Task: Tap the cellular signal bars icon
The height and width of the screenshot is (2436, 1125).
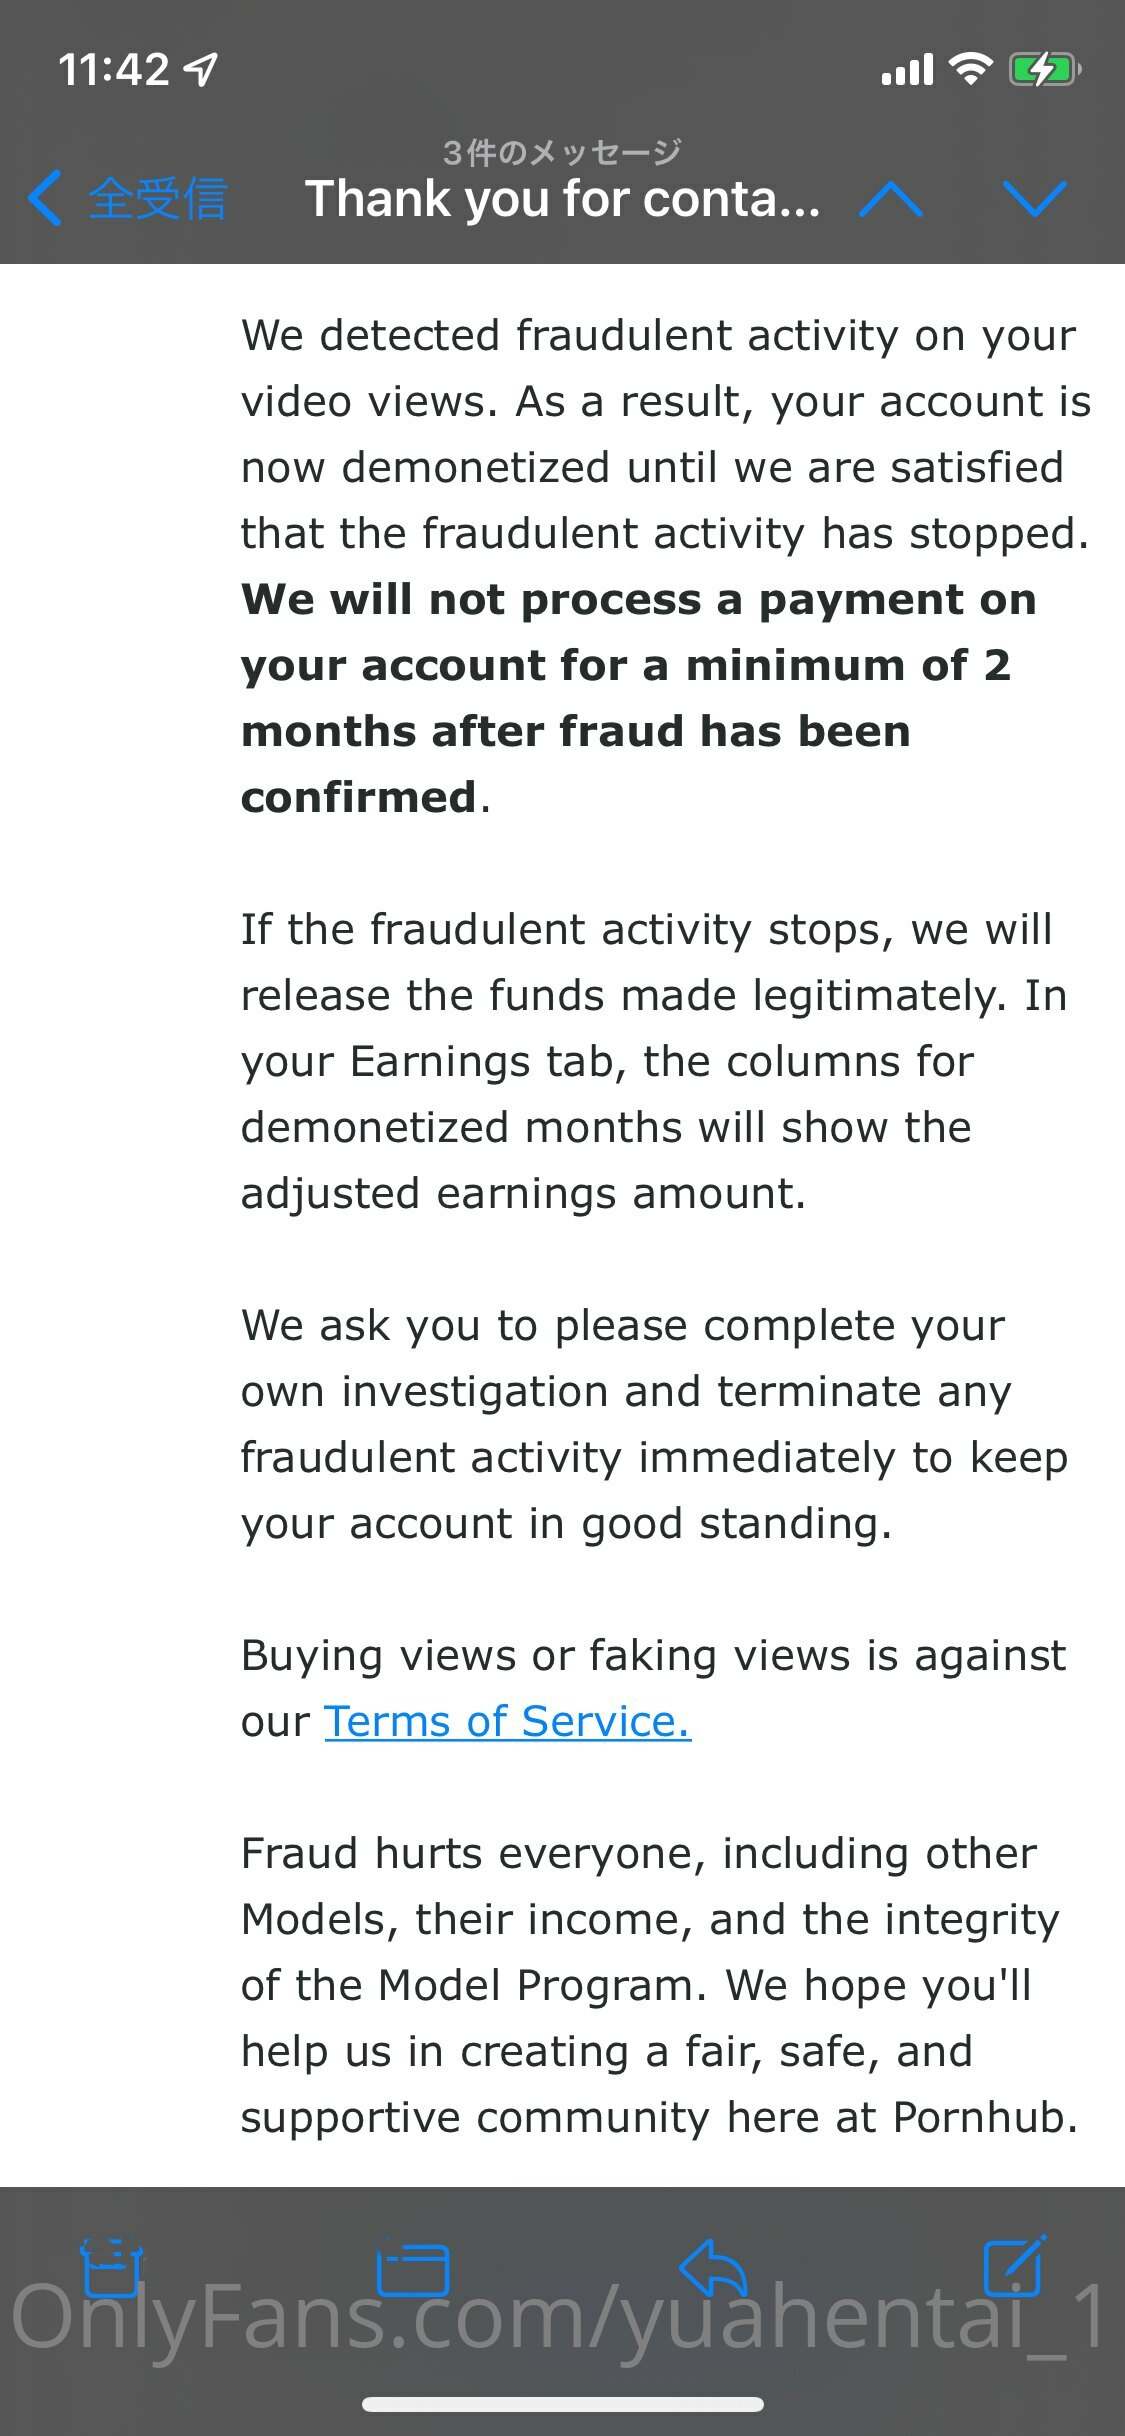Action: 906,70
